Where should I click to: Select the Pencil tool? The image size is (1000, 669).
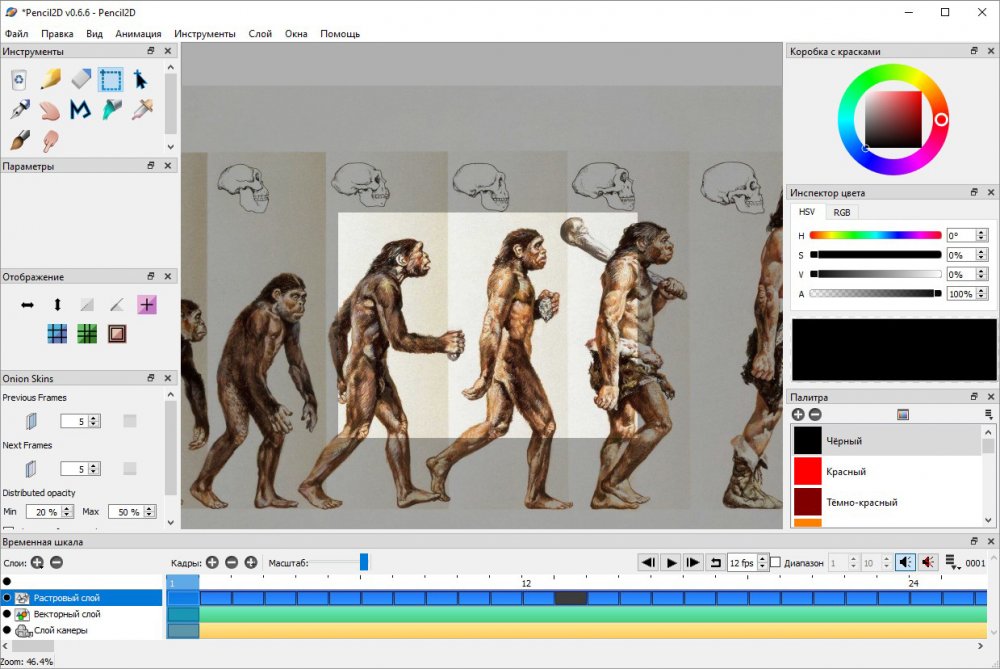pos(50,79)
